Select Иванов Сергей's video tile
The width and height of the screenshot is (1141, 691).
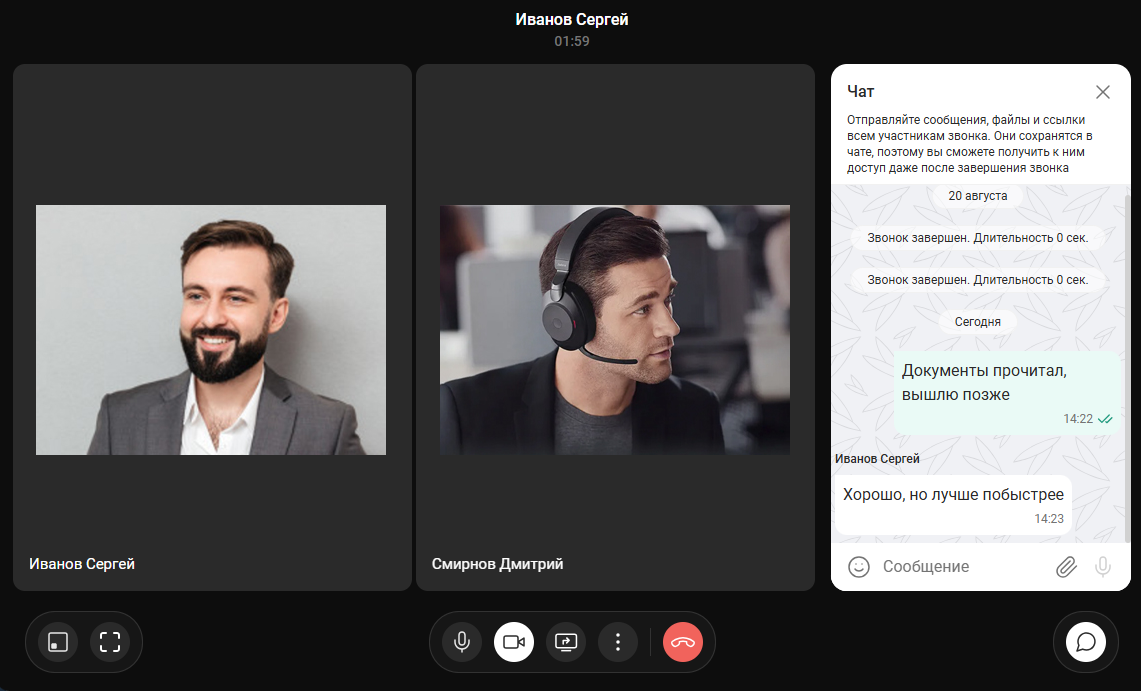(x=212, y=328)
